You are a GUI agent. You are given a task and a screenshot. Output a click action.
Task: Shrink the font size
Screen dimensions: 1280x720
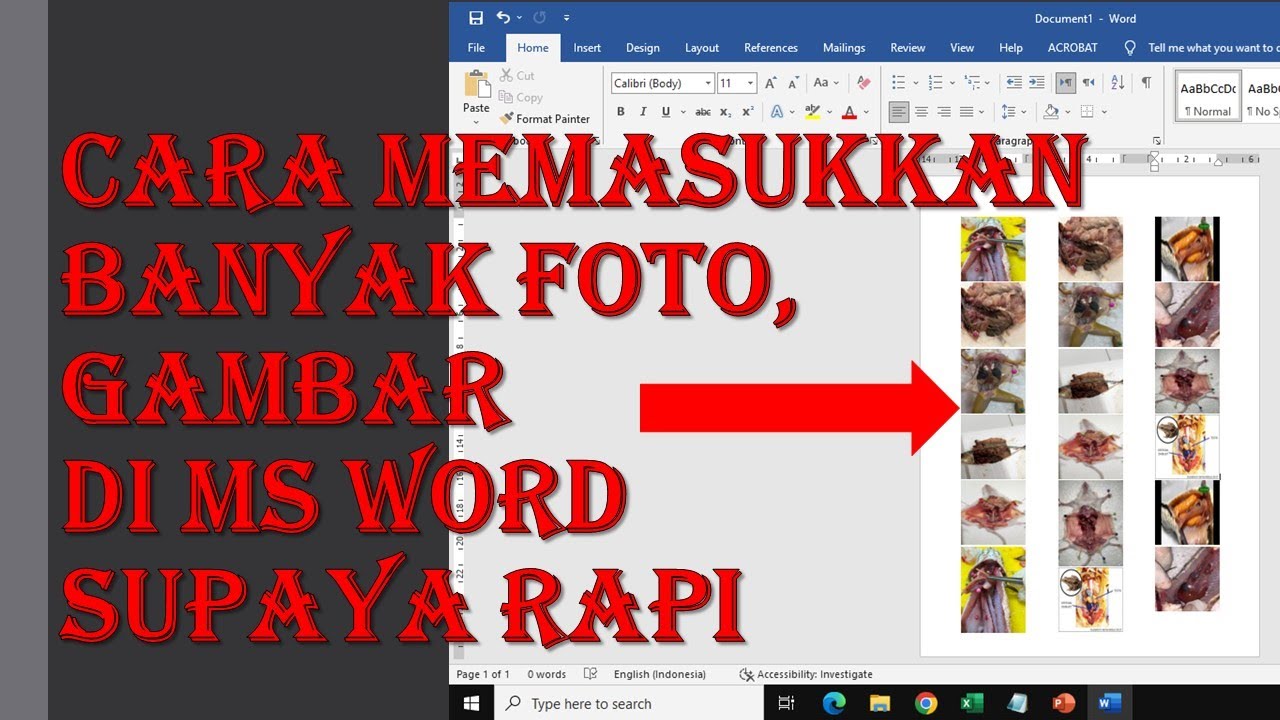pyautogui.click(x=793, y=84)
